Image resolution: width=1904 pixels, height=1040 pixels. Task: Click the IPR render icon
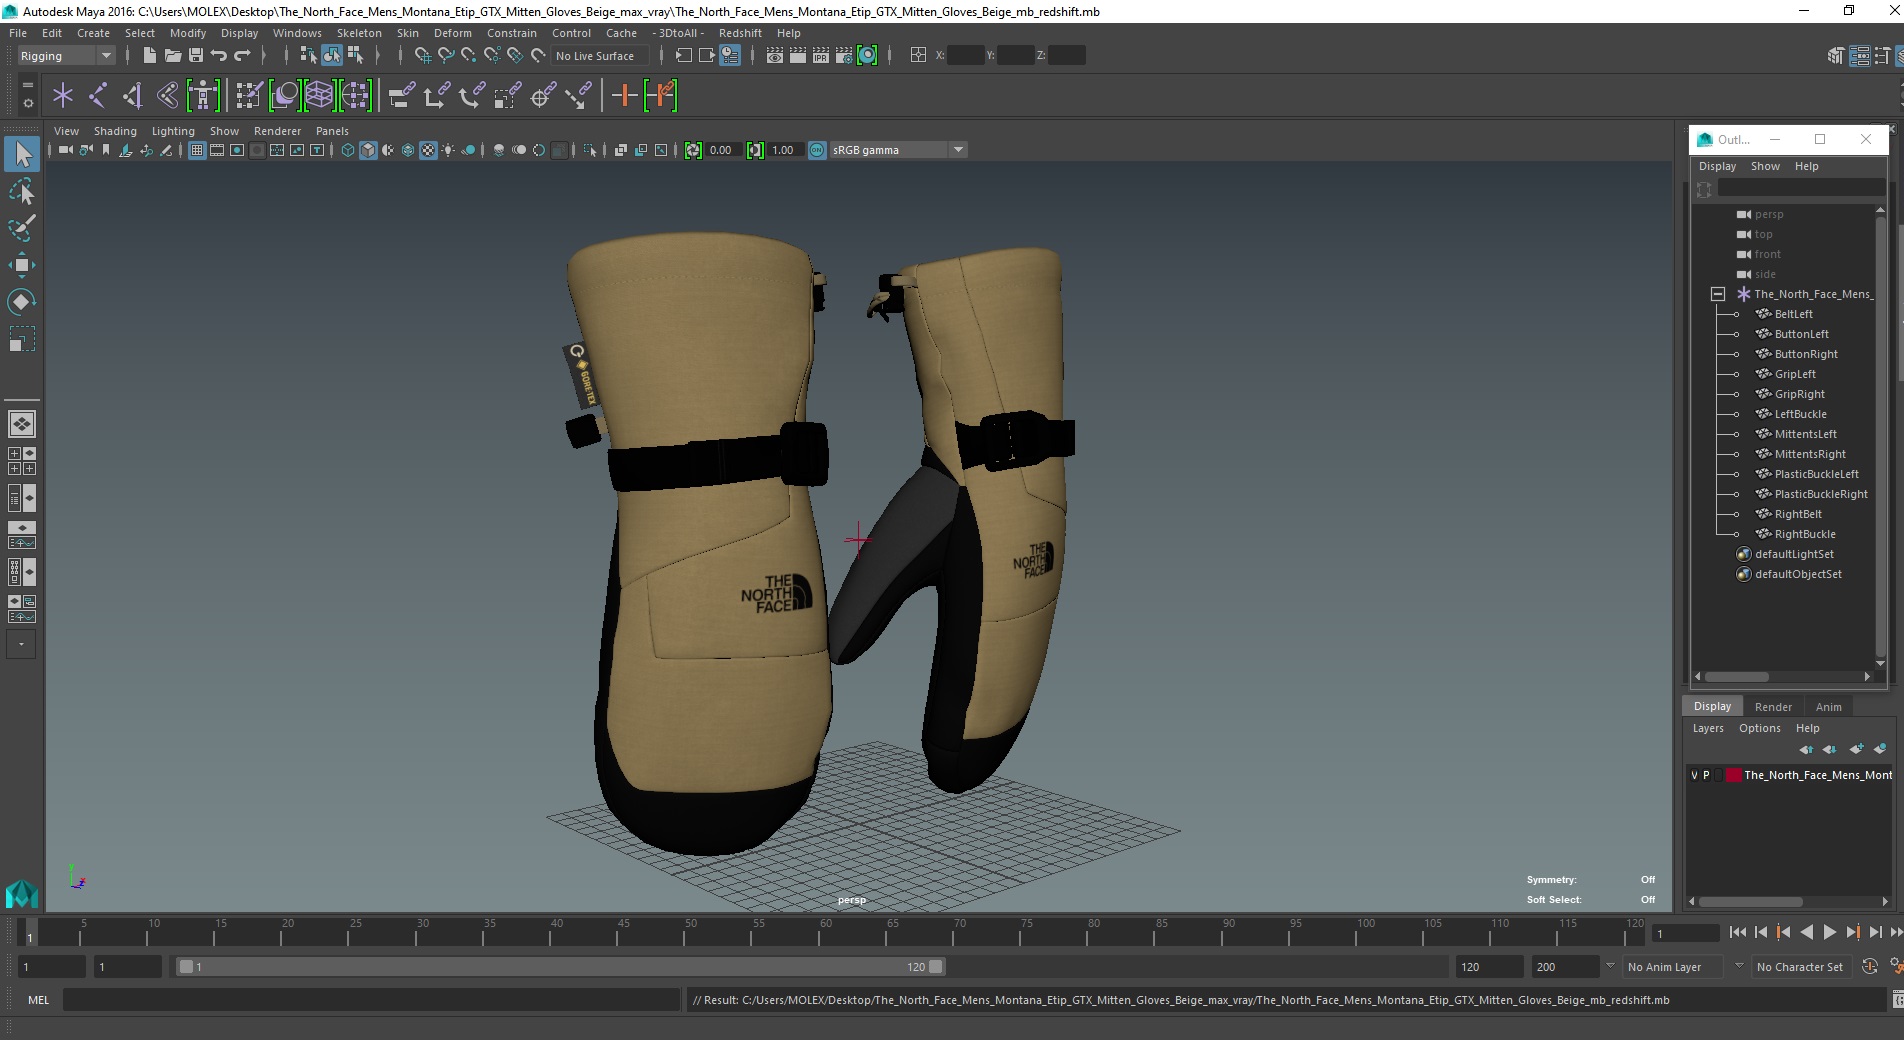pyautogui.click(x=821, y=56)
